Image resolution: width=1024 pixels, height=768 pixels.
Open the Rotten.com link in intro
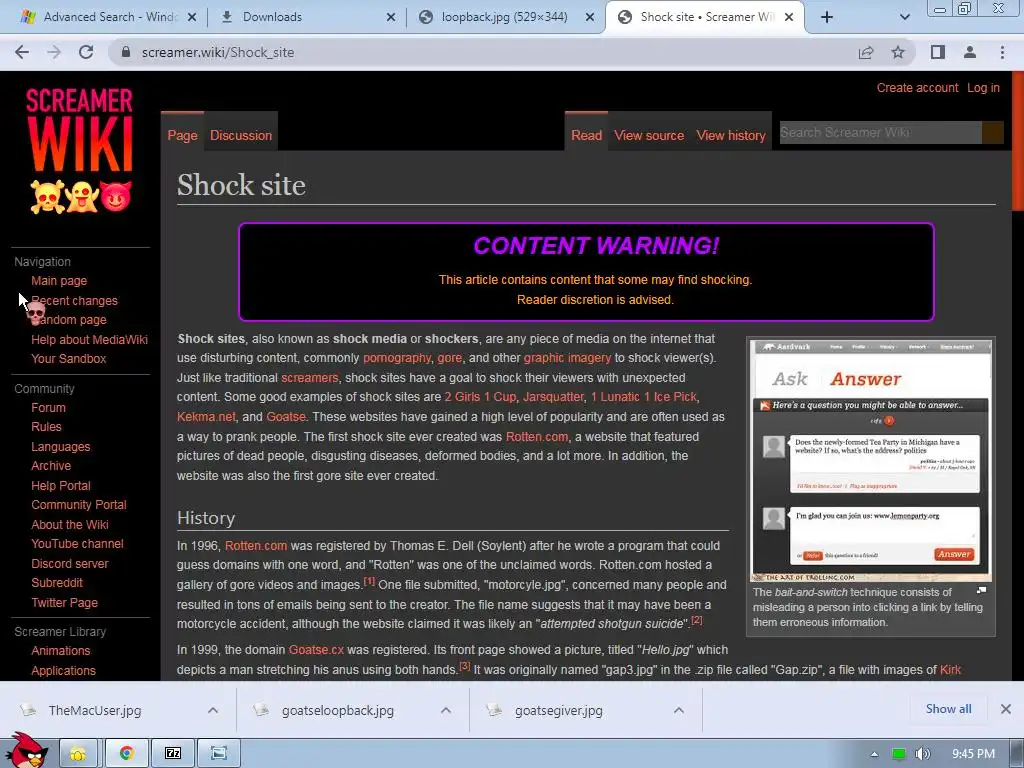tap(537, 436)
